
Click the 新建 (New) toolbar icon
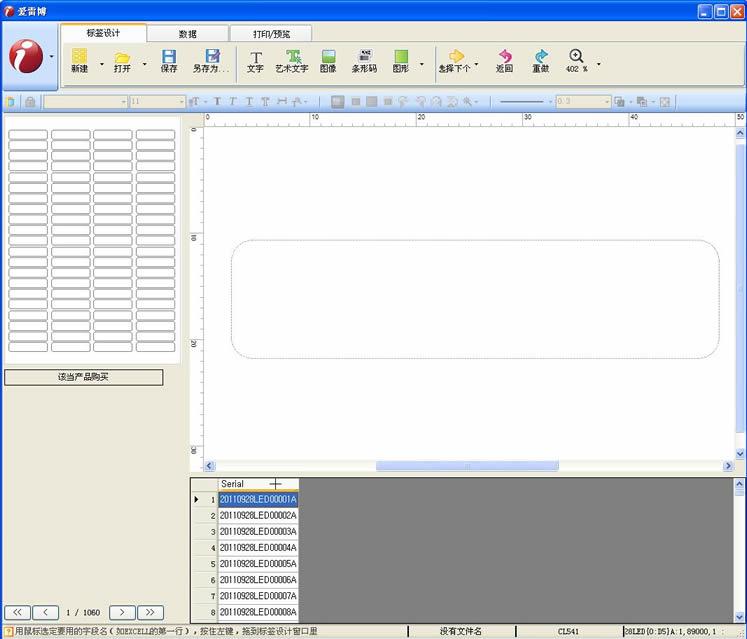(79, 61)
